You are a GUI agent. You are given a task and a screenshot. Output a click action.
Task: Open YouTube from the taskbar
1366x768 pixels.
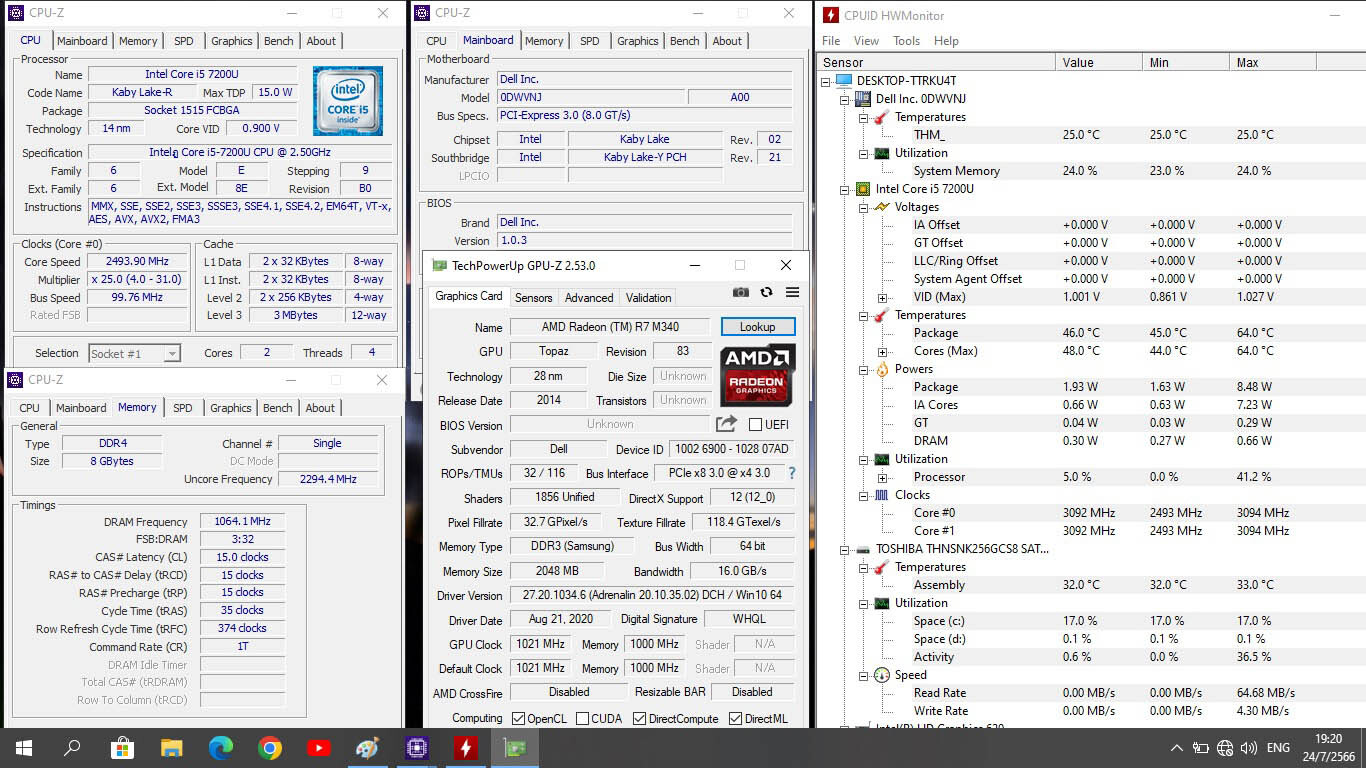click(x=318, y=747)
